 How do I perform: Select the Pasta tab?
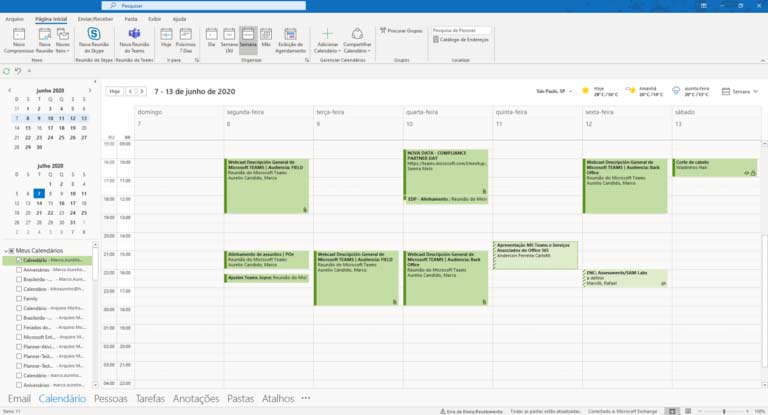tap(131, 19)
